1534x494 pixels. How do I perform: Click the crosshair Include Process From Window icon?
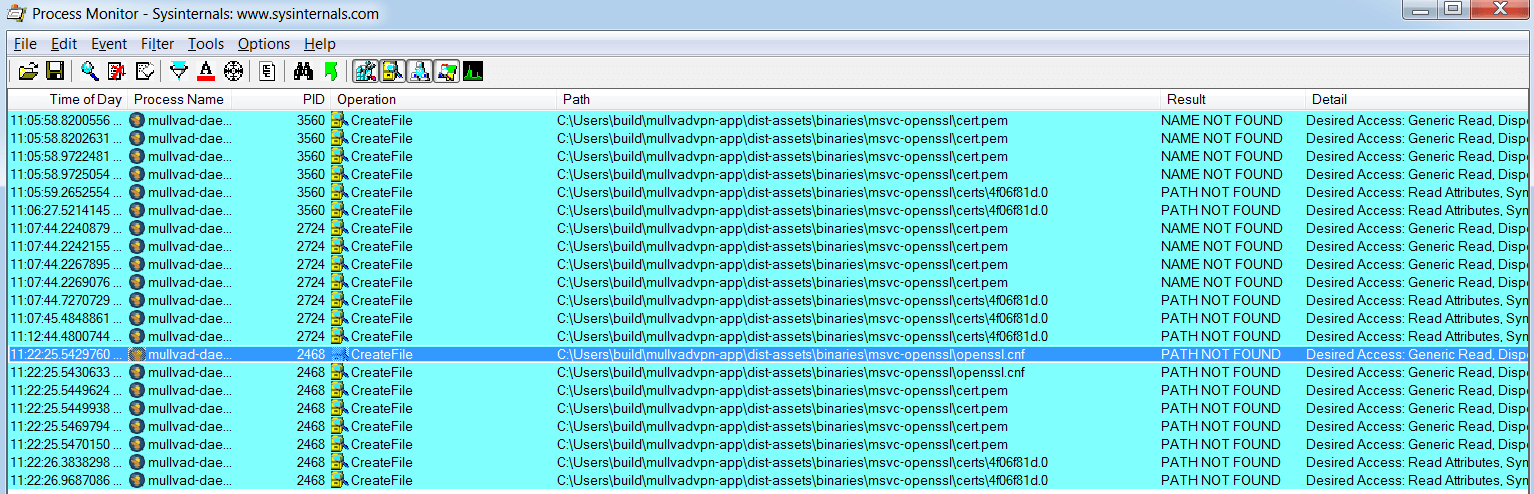coord(233,71)
